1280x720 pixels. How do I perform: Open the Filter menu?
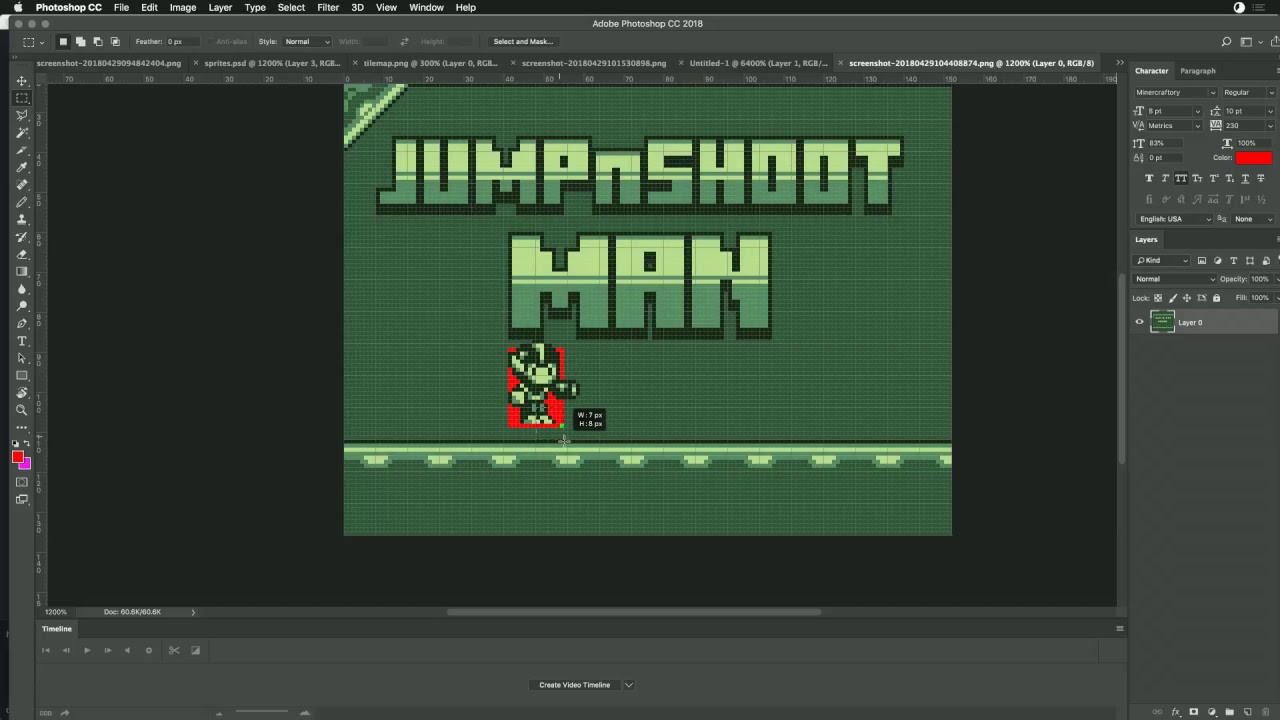(328, 8)
